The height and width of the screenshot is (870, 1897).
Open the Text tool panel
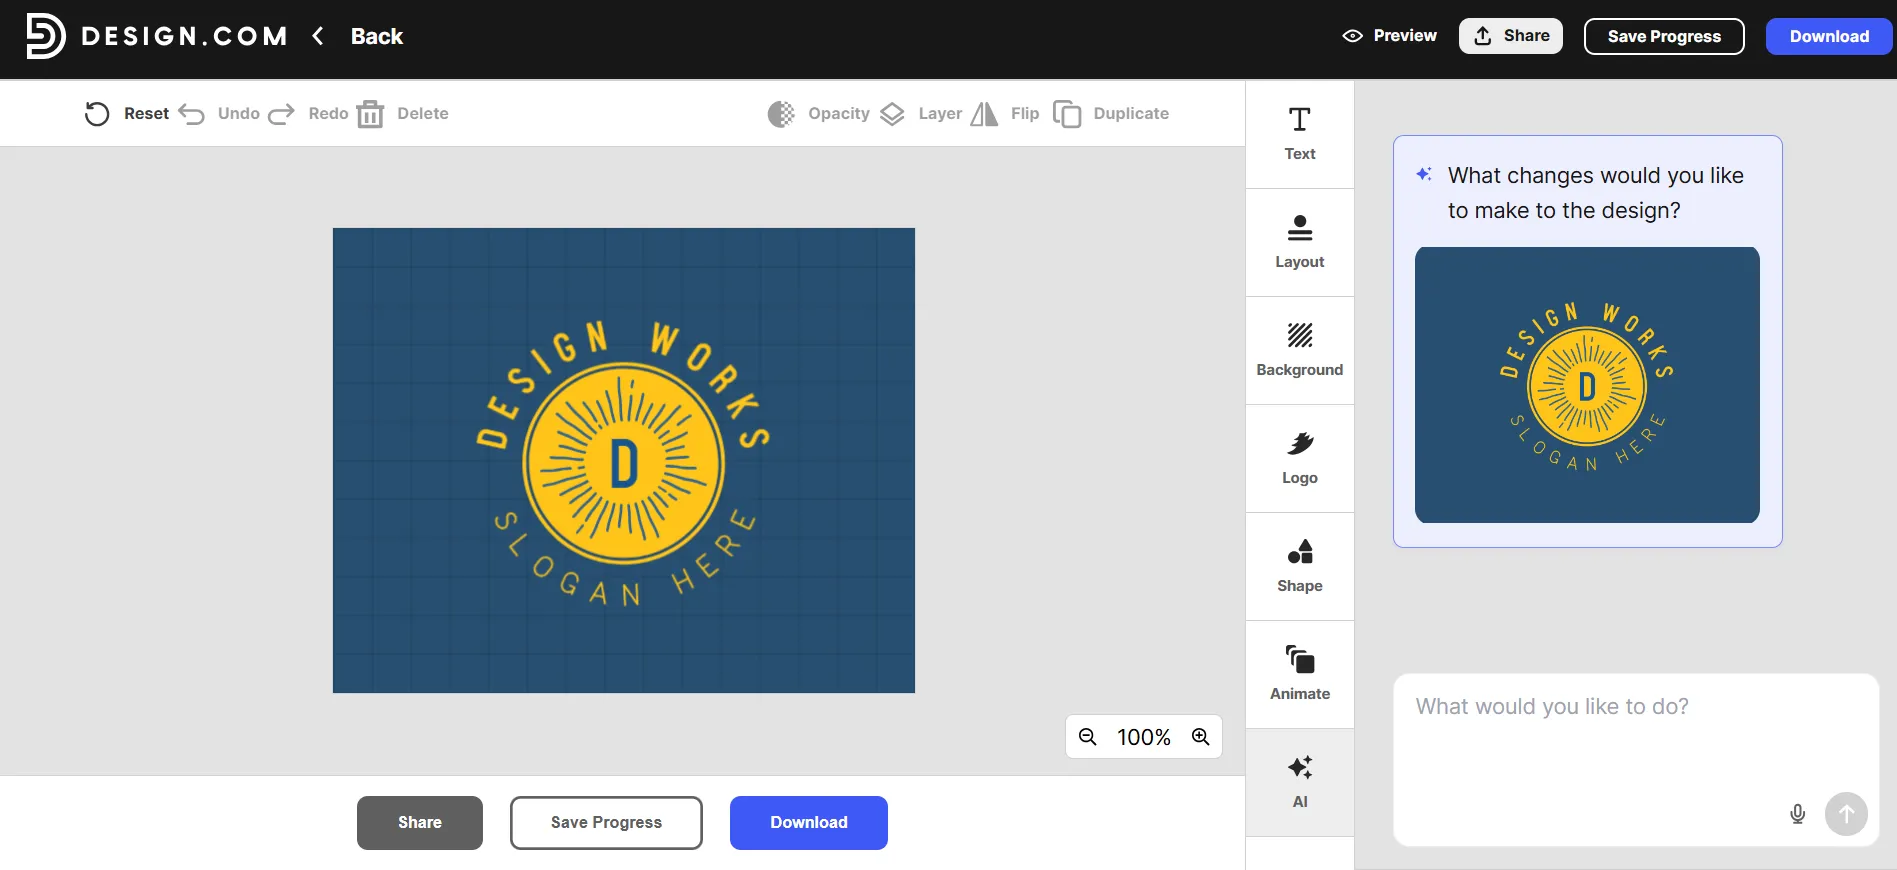click(x=1300, y=134)
